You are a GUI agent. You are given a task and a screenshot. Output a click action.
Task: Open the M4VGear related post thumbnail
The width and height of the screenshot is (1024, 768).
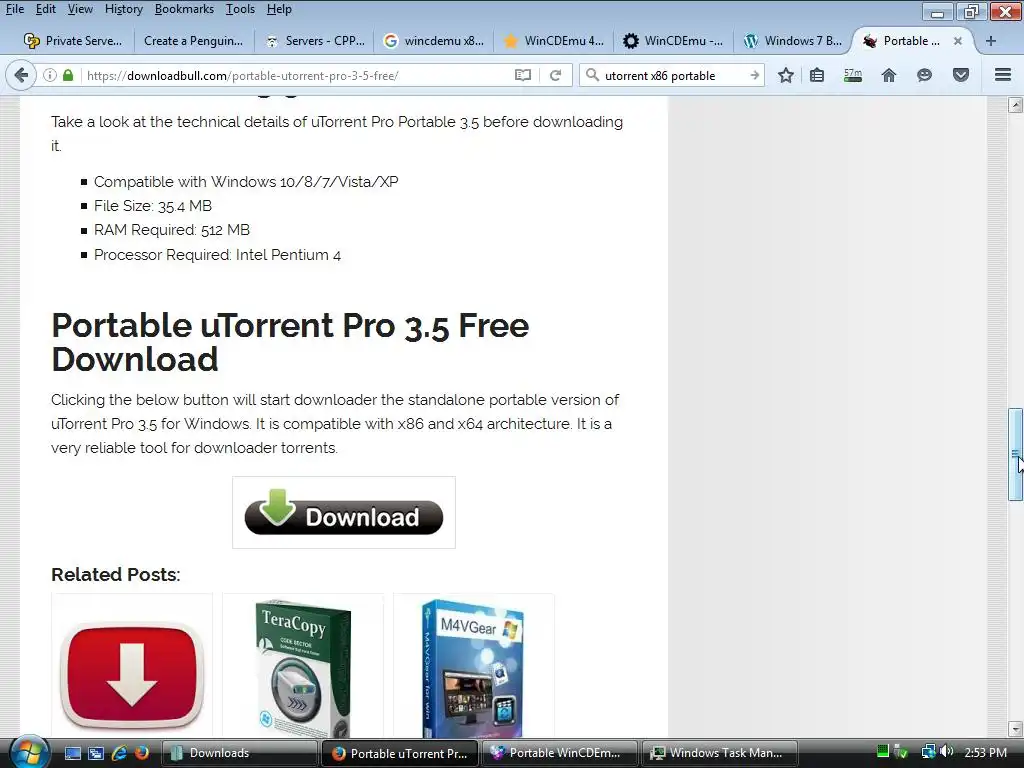[x=473, y=666]
